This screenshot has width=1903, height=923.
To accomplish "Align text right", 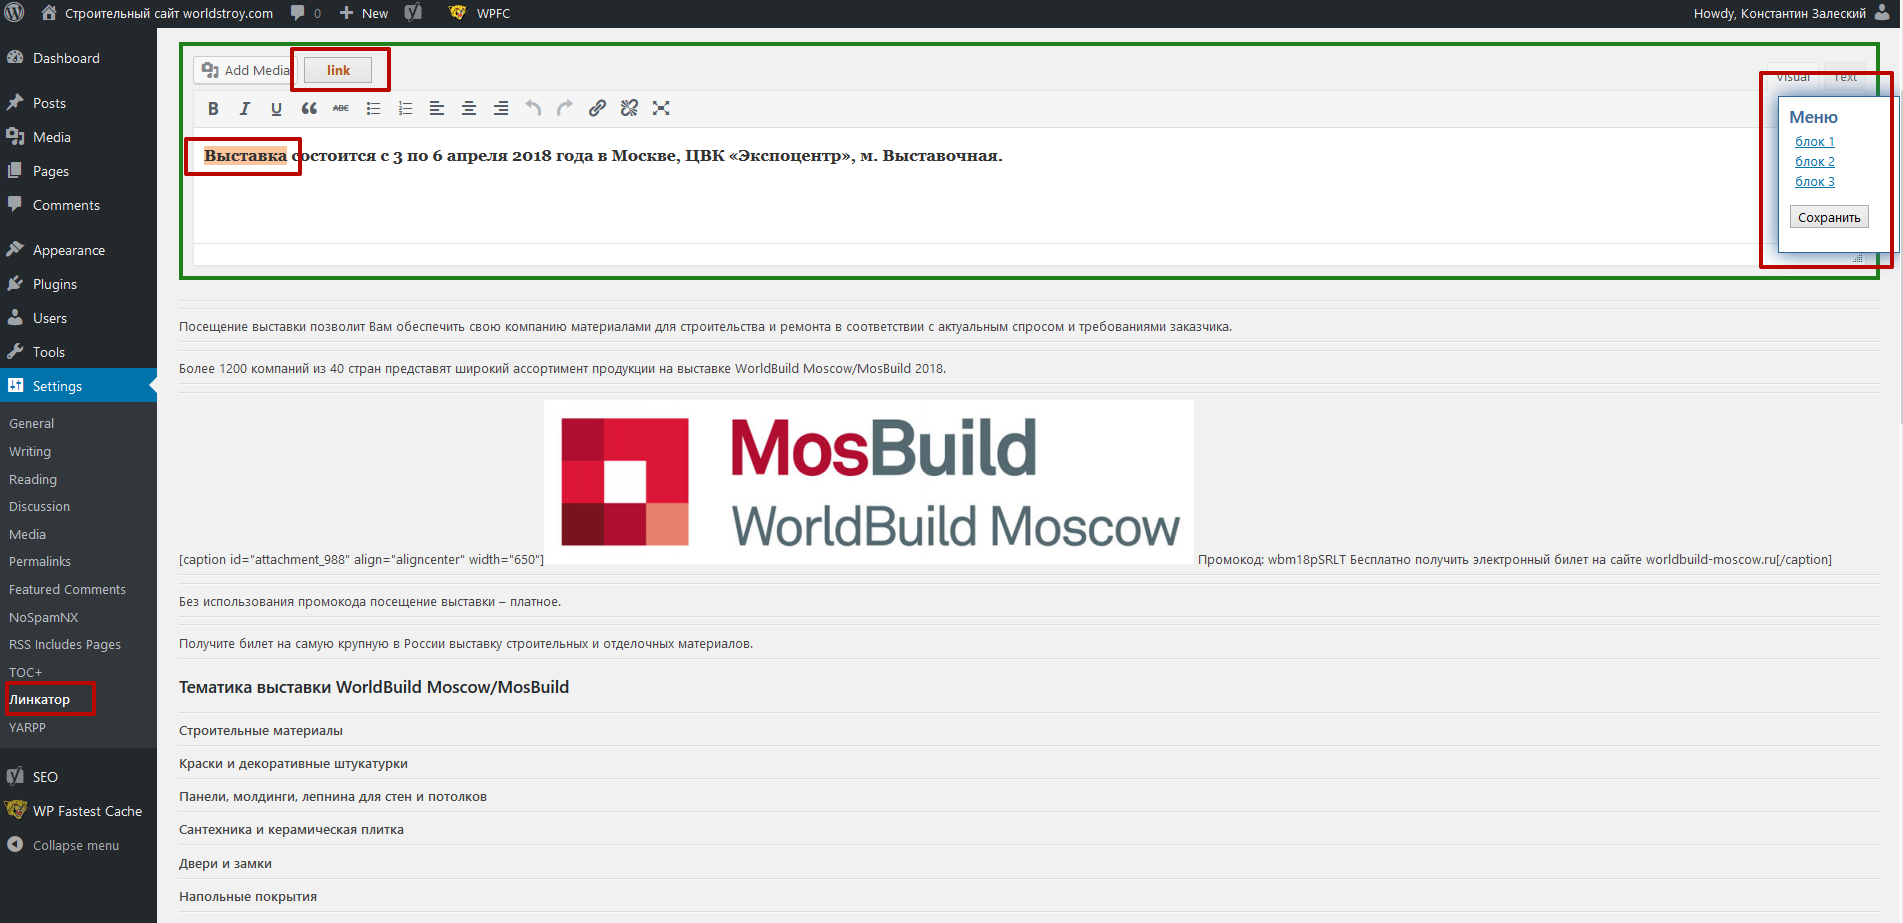I will (x=501, y=108).
